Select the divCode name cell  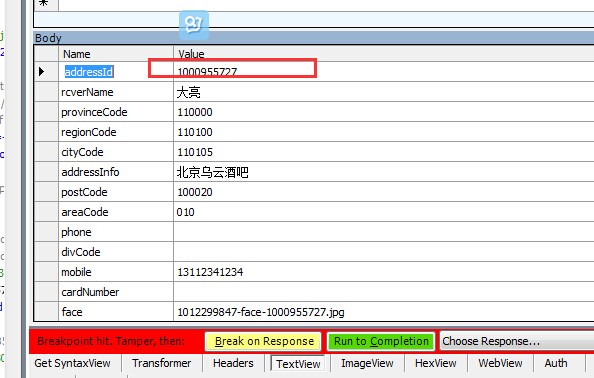pyautogui.click(x=116, y=252)
